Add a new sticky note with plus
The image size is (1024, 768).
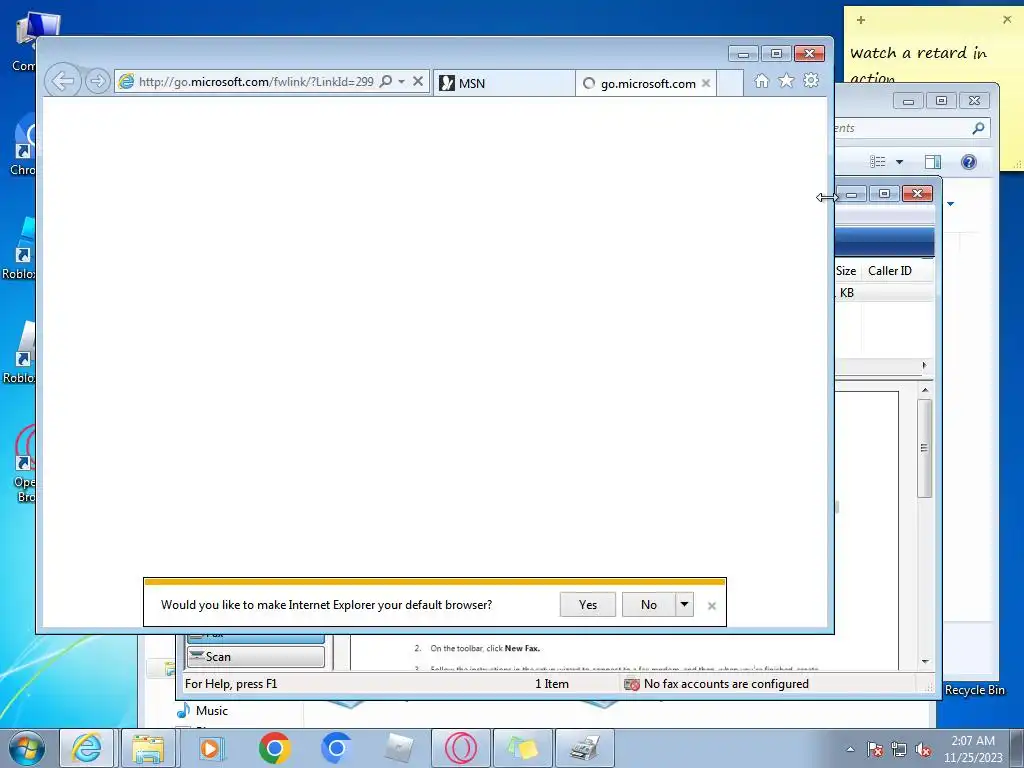[861, 20]
